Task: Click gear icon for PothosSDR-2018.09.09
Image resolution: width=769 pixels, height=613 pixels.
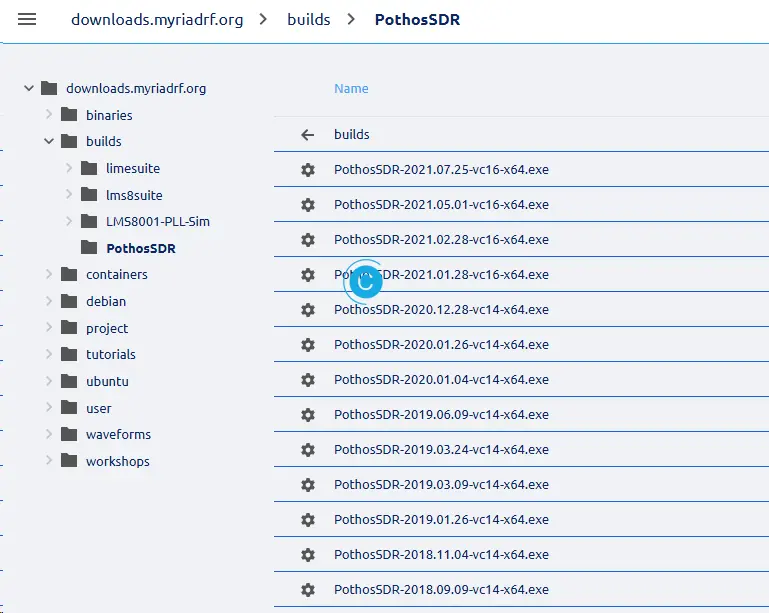Action: (308, 589)
